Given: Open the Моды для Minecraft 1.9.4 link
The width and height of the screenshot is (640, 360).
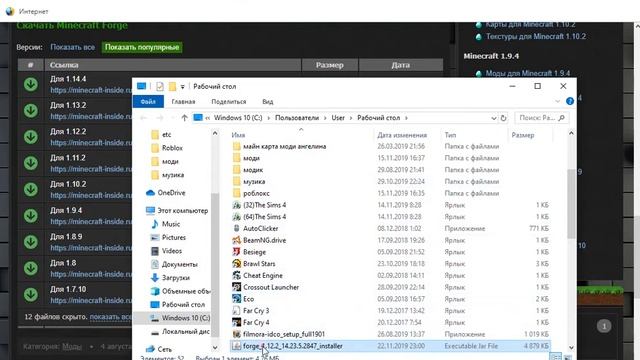Looking at the screenshot, I should pyautogui.click(x=527, y=73).
